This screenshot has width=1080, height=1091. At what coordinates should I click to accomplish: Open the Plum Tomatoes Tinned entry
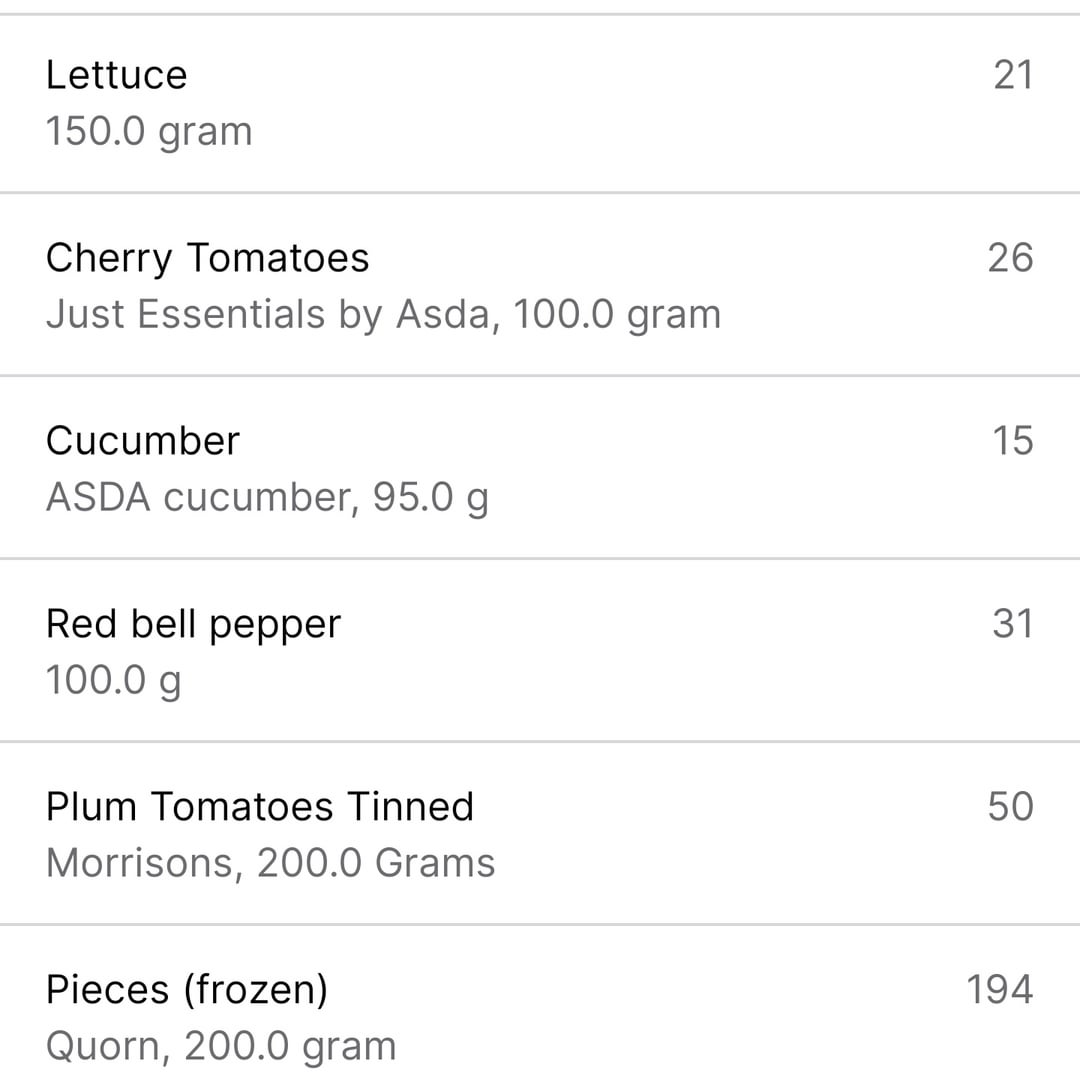540,834
